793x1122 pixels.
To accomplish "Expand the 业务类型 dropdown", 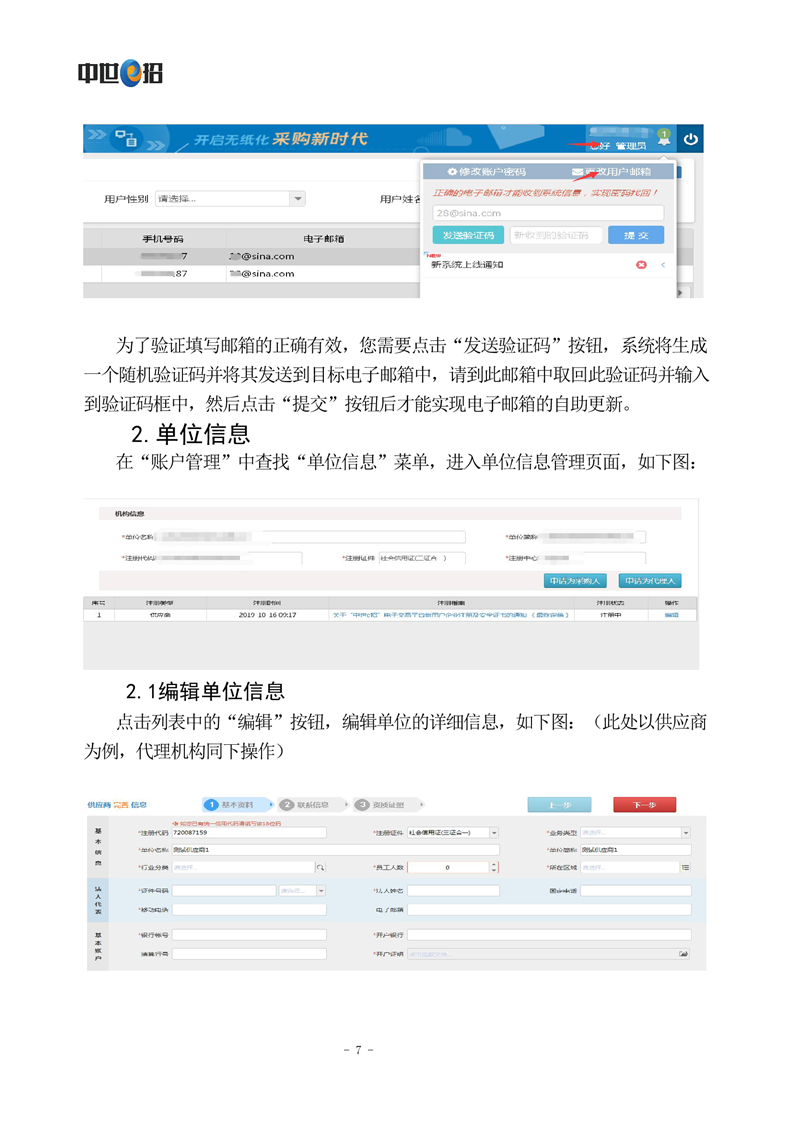I will [686, 832].
